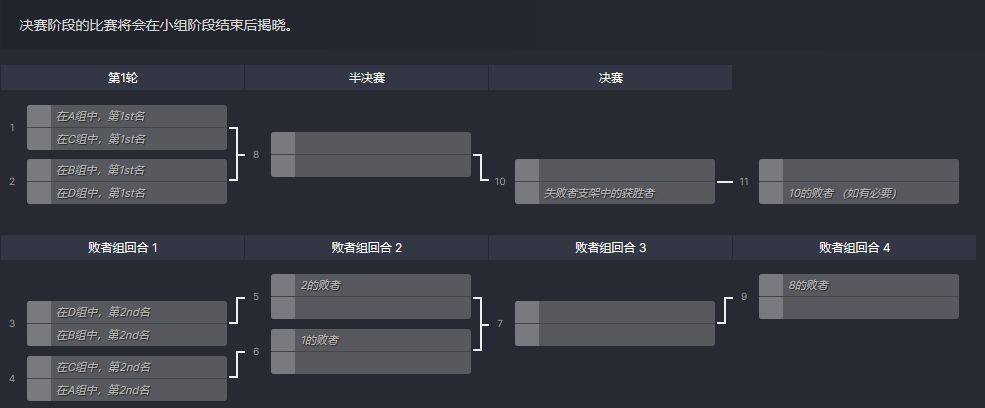Click the 决赛 round header

click(x=610, y=78)
